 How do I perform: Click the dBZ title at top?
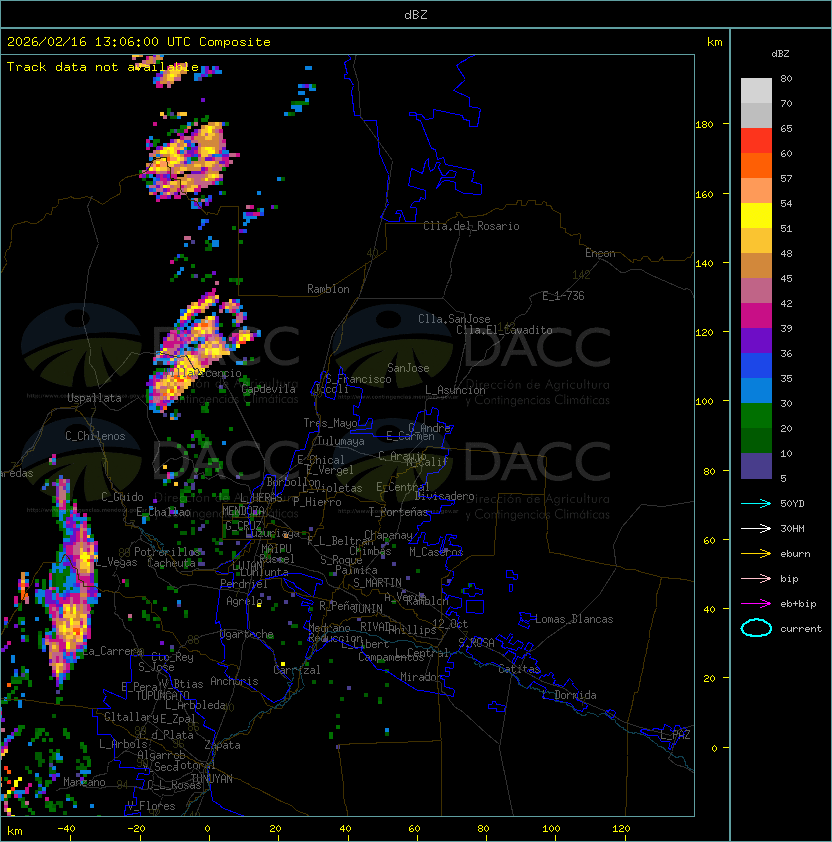[415, 14]
